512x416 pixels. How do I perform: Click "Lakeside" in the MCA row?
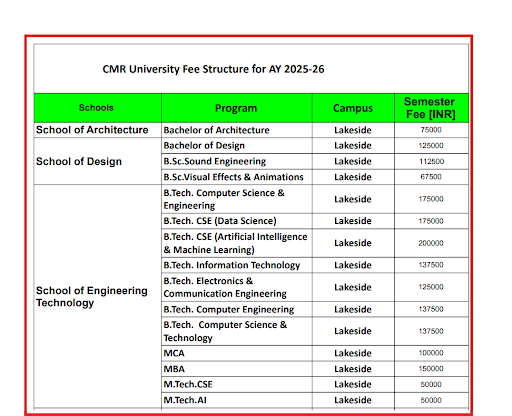coord(353,353)
